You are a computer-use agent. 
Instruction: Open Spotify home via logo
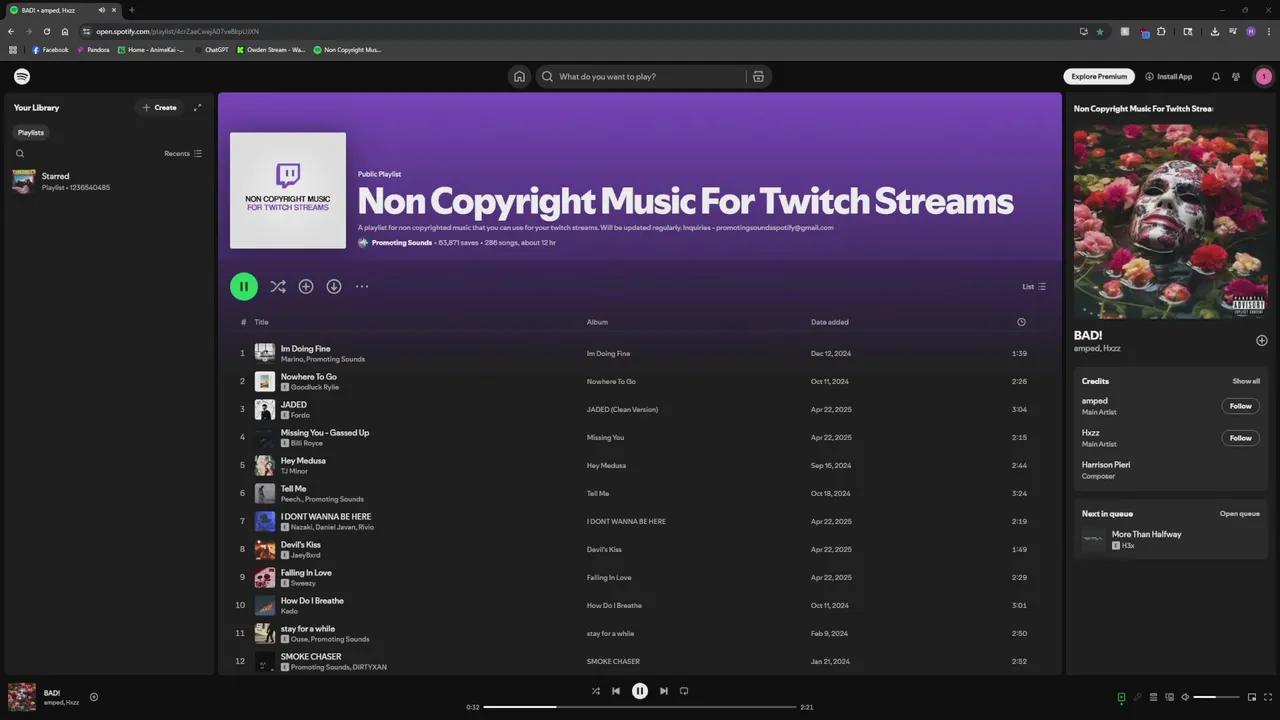click(22, 76)
